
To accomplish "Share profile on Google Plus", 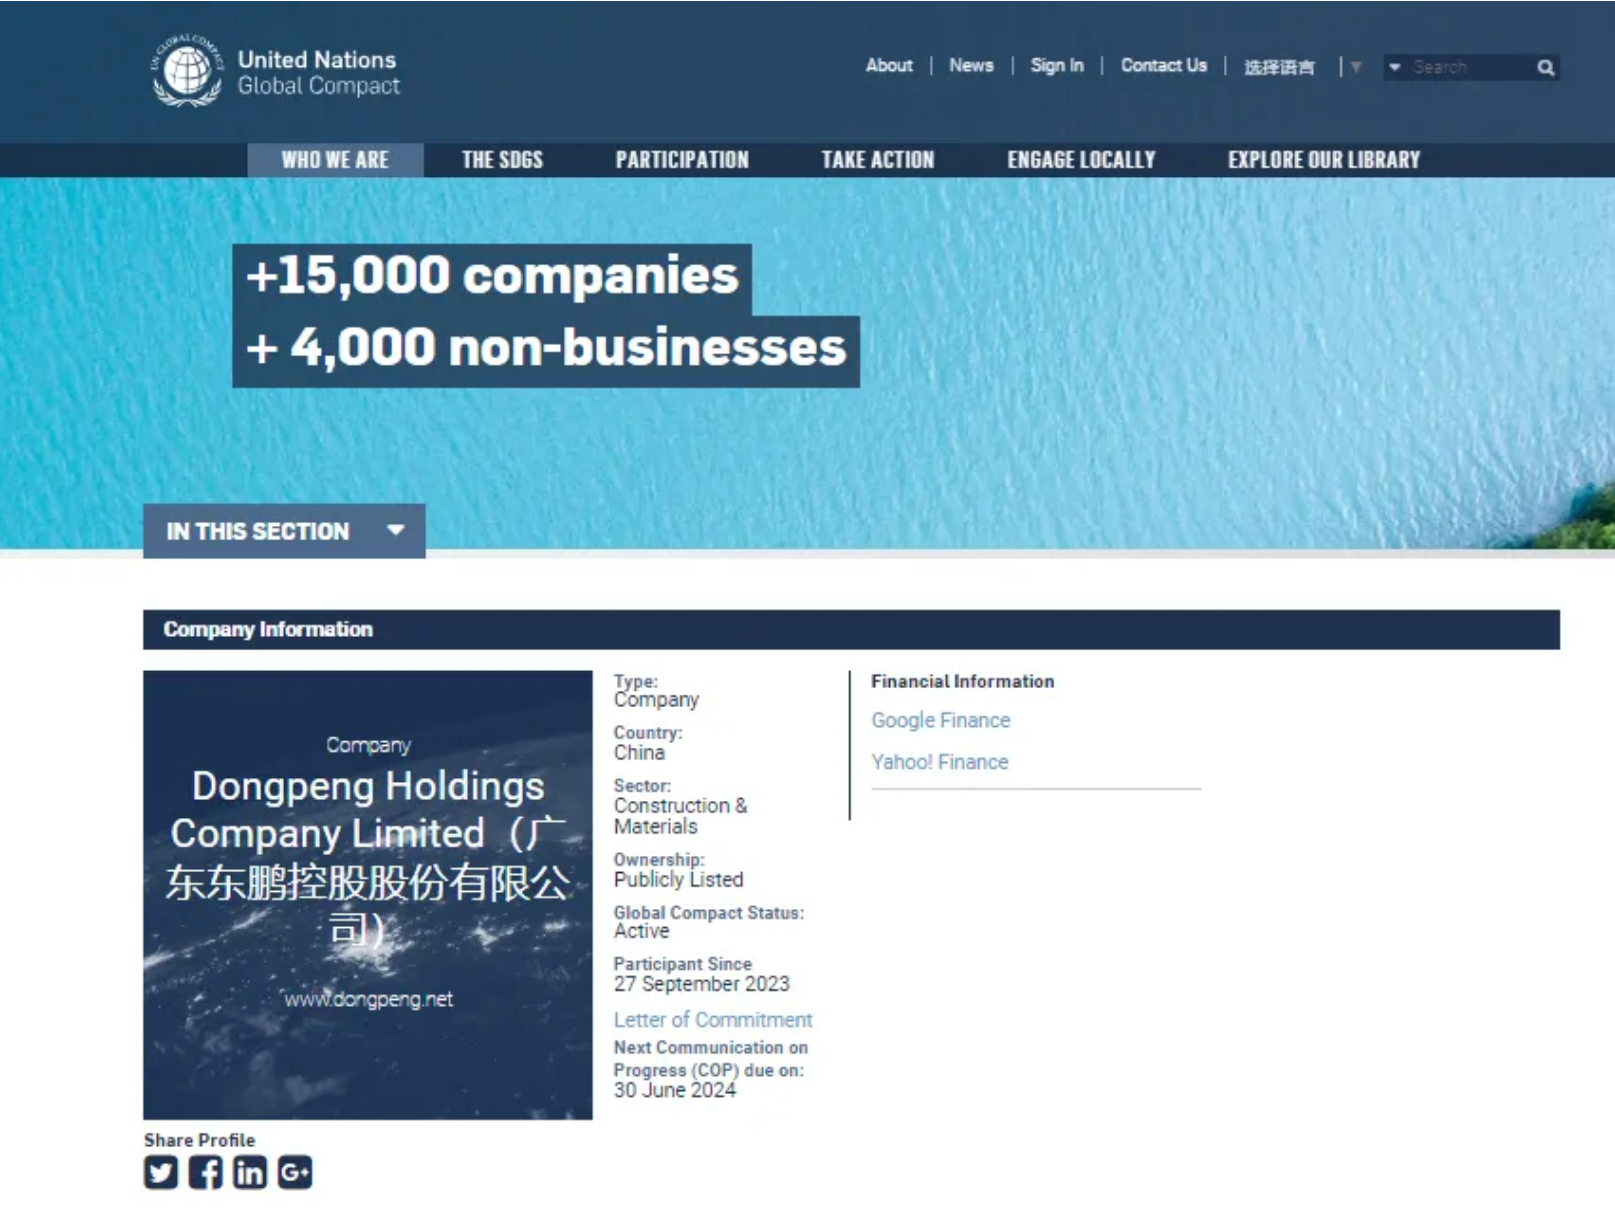I will [295, 1172].
